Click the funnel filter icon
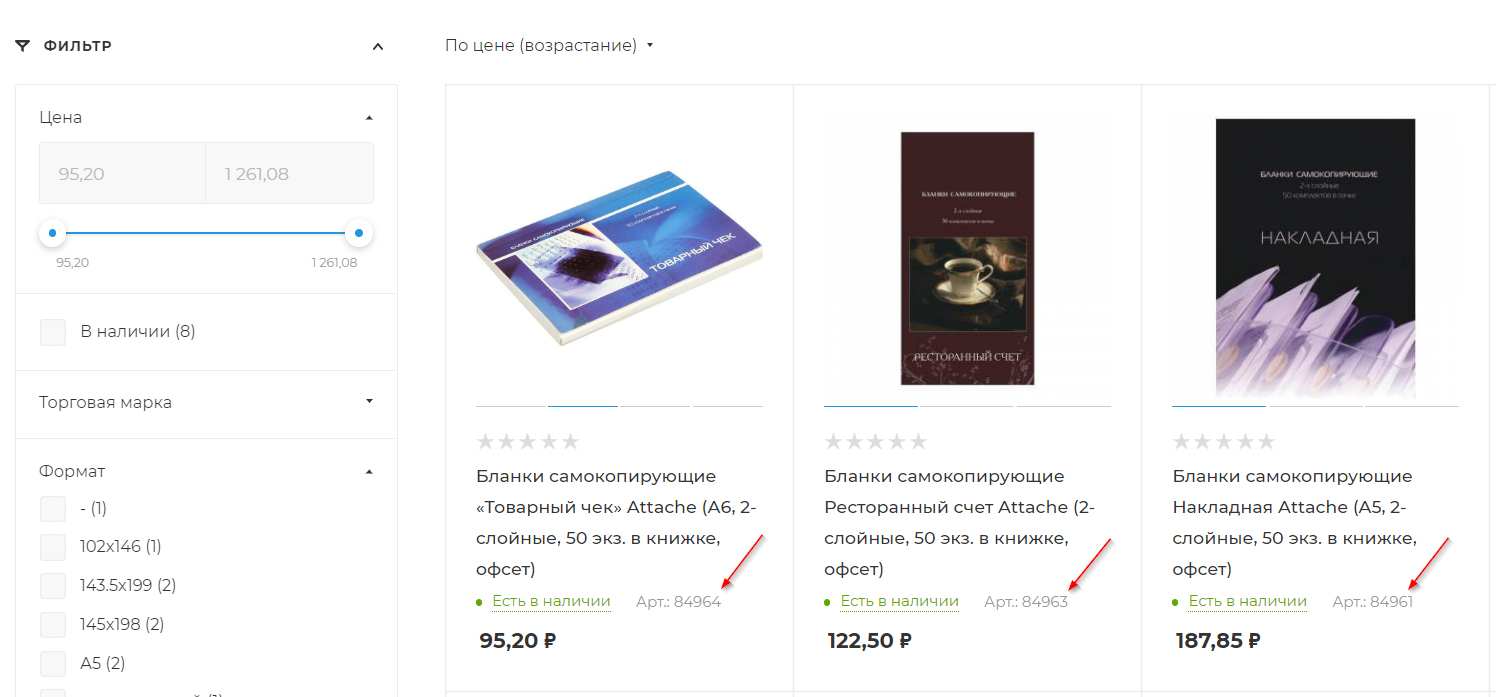 [23, 46]
